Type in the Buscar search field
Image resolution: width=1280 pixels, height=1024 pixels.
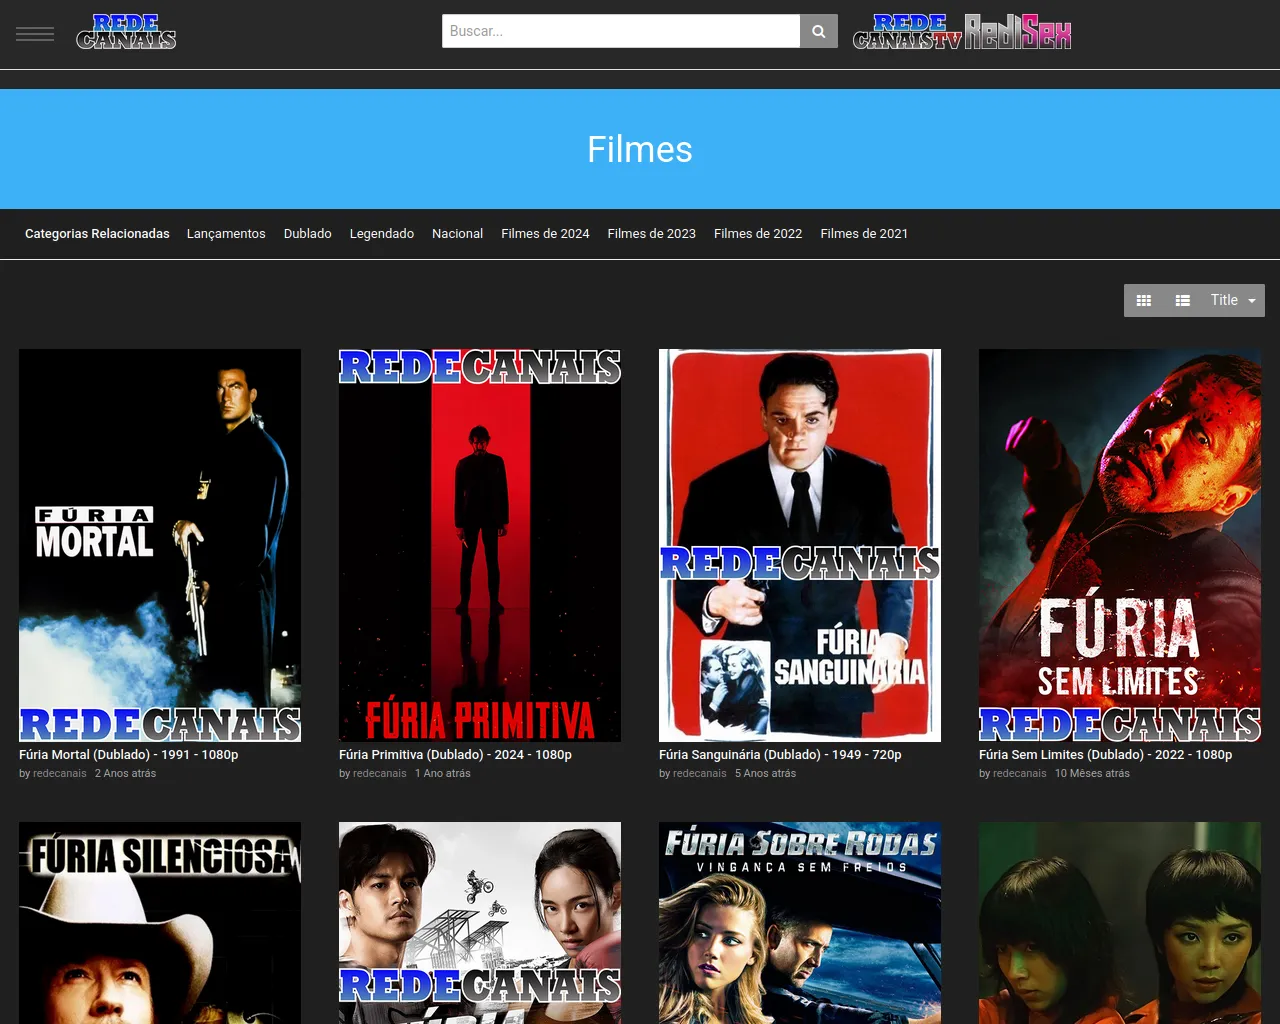(x=620, y=31)
